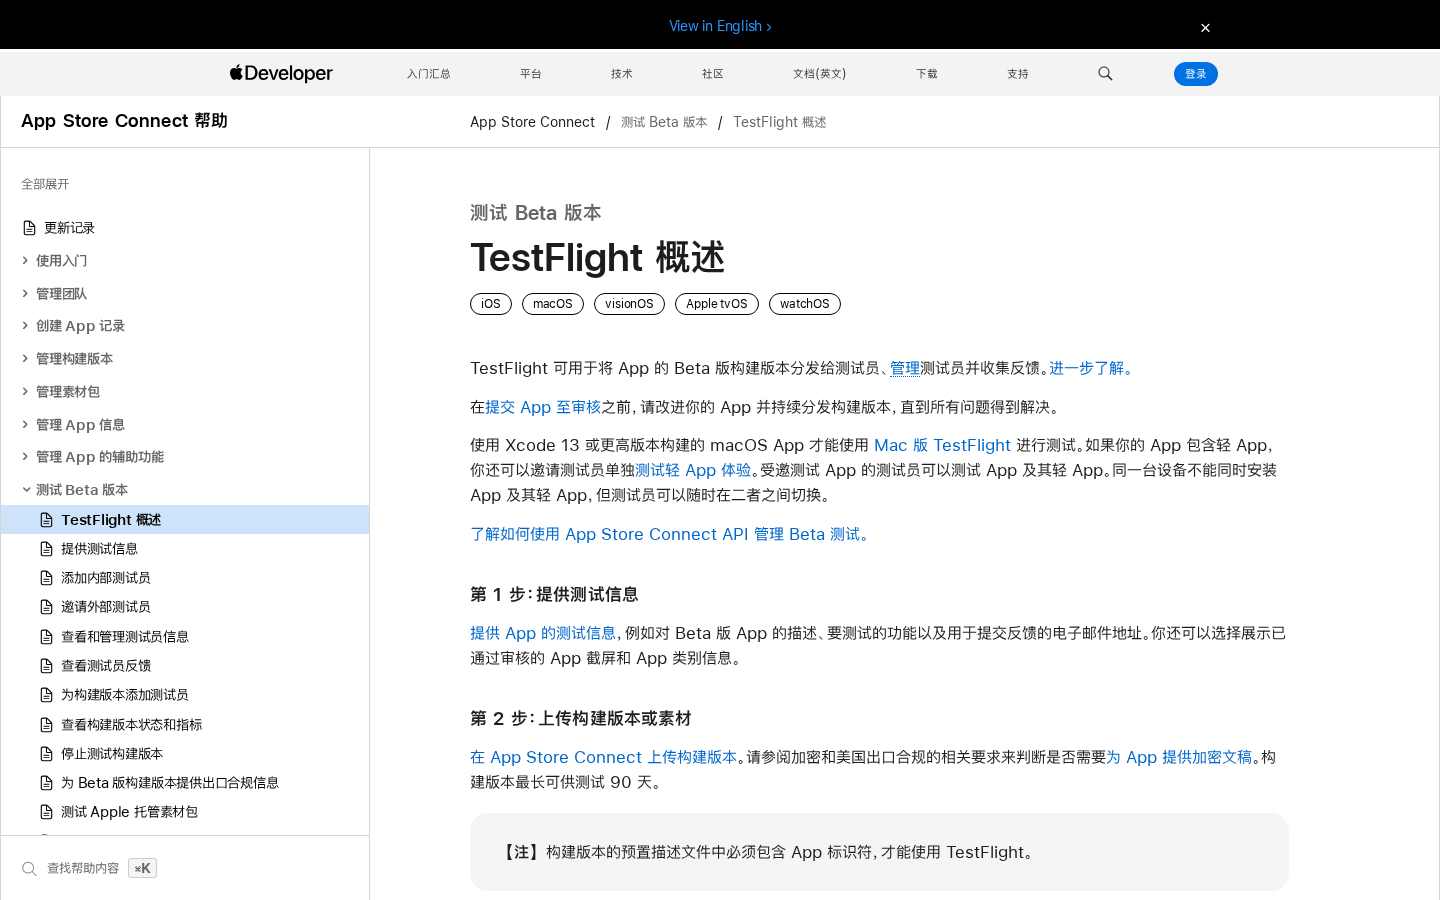Open 为 Beta 版构建版本提供出口合规信息 page
The image size is (1440, 900).
click(170, 783)
